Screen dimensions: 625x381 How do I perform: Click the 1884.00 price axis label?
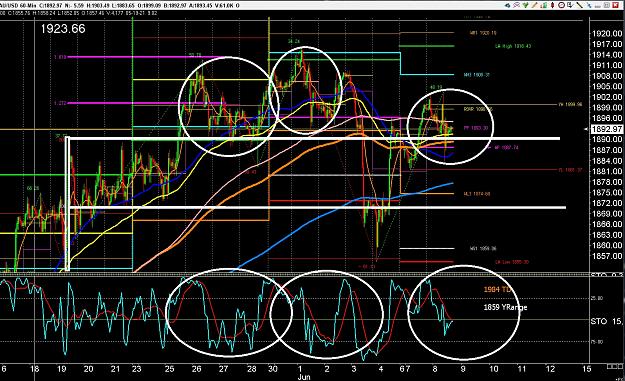click(x=607, y=161)
